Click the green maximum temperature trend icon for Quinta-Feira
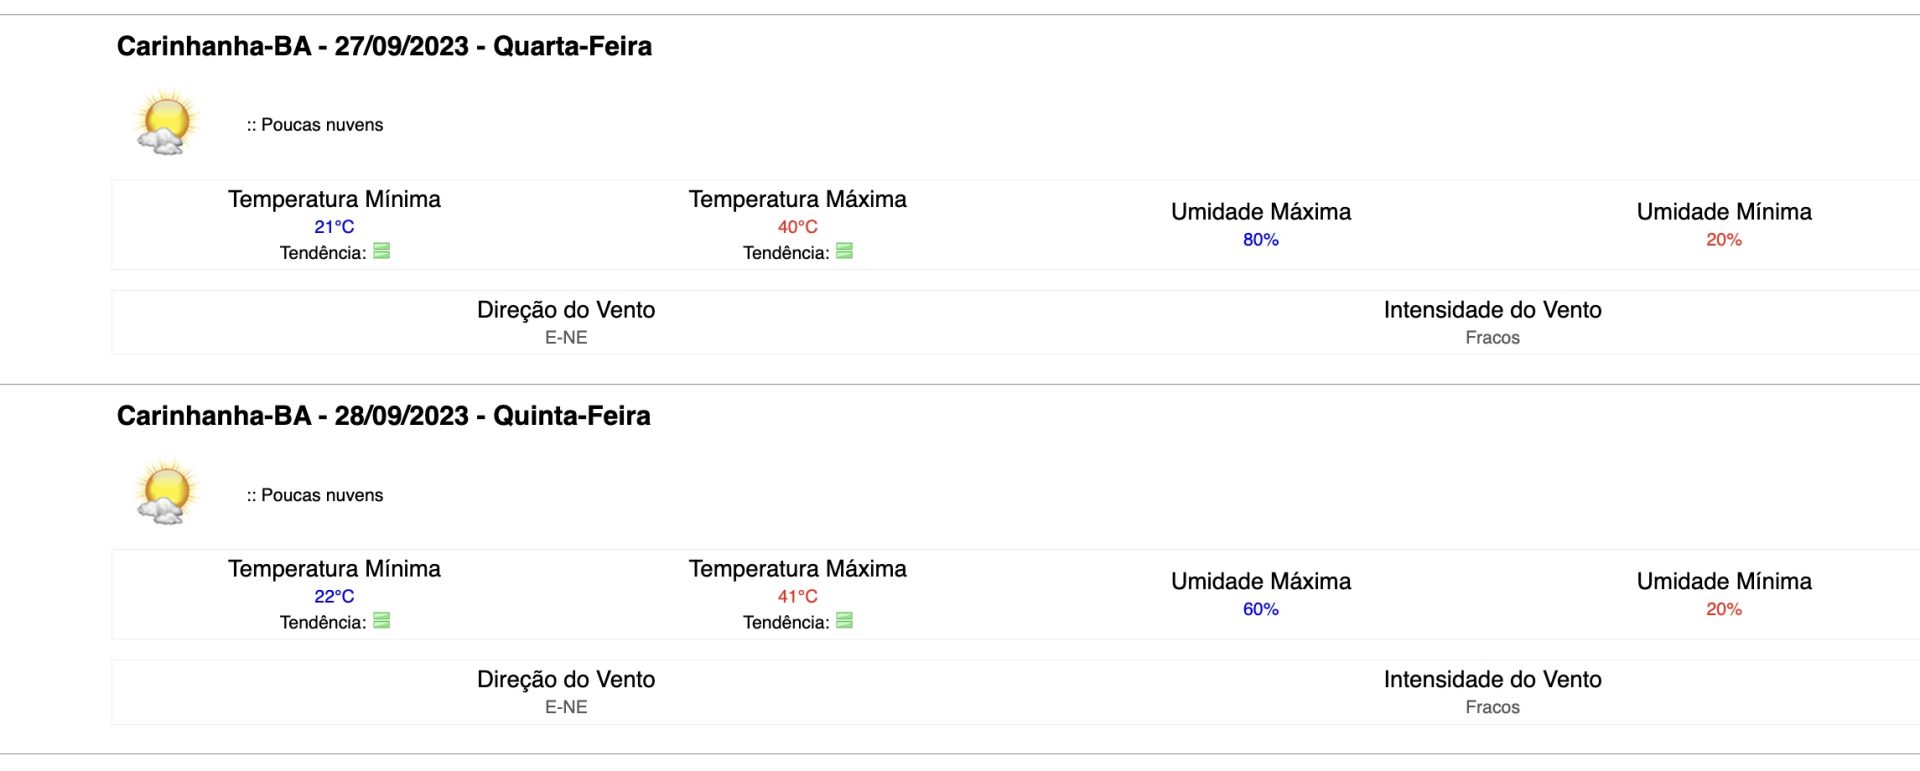The height and width of the screenshot is (771, 1920). click(845, 621)
